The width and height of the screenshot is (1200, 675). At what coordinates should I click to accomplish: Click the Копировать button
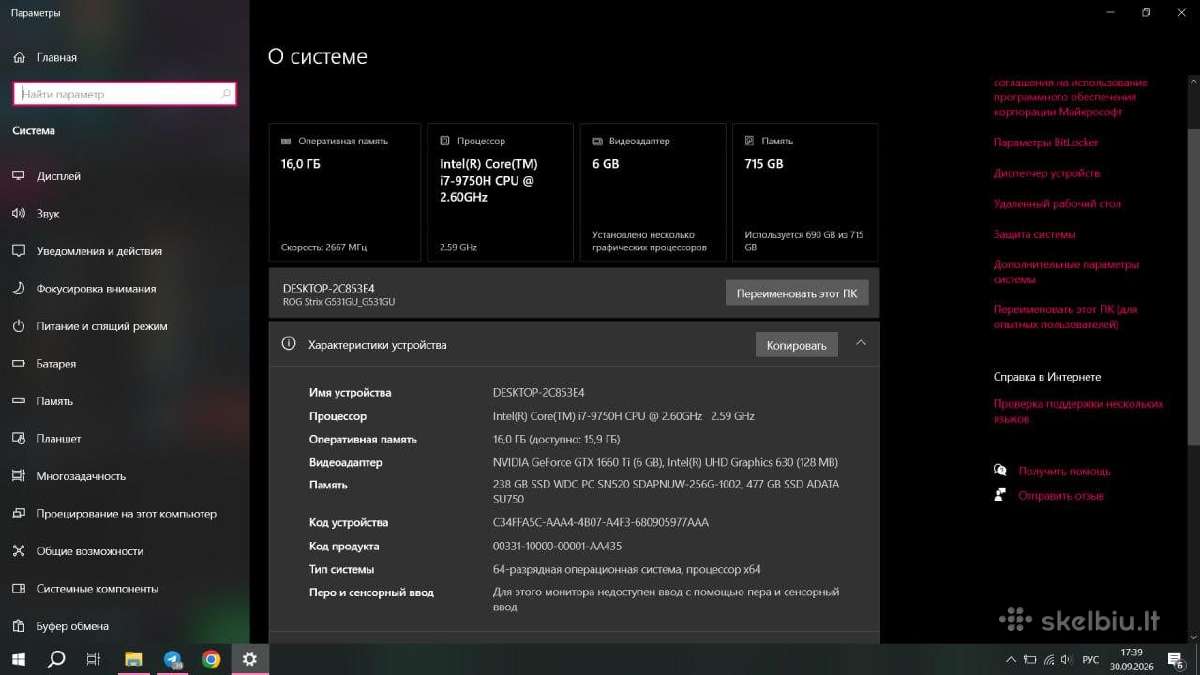(x=796, y=345)
